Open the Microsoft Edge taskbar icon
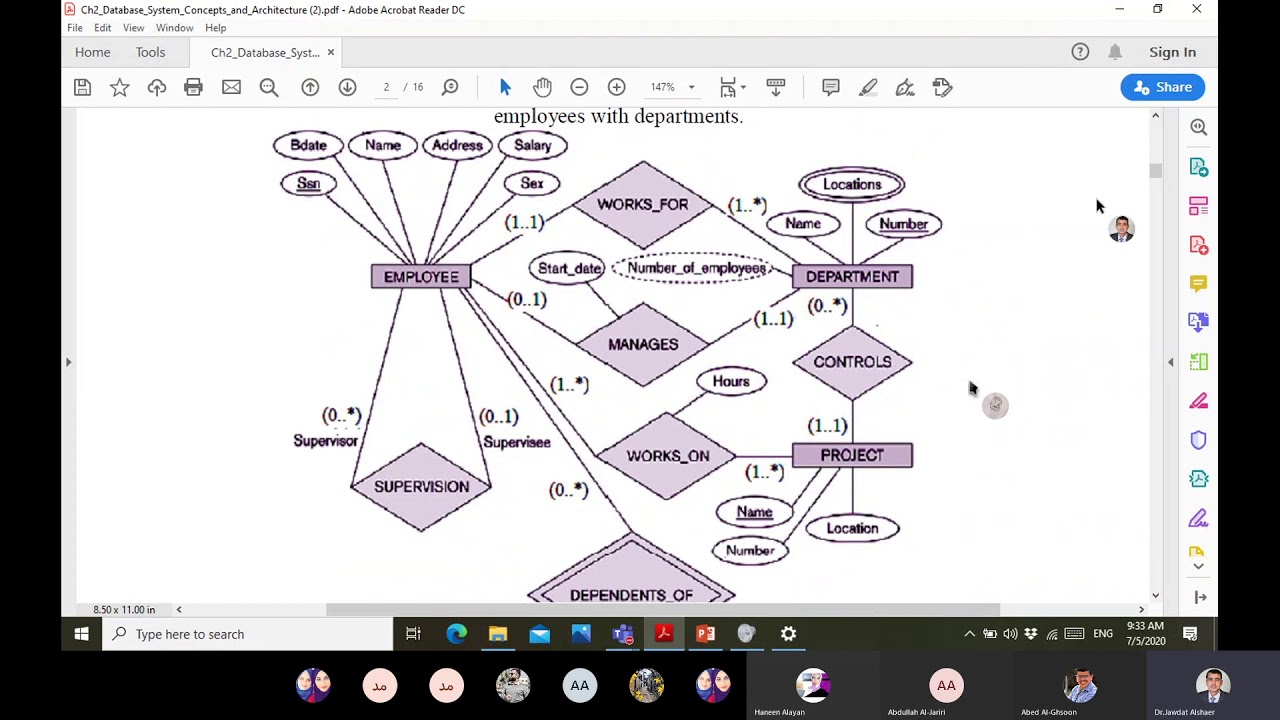 click(x=456, y=634)
